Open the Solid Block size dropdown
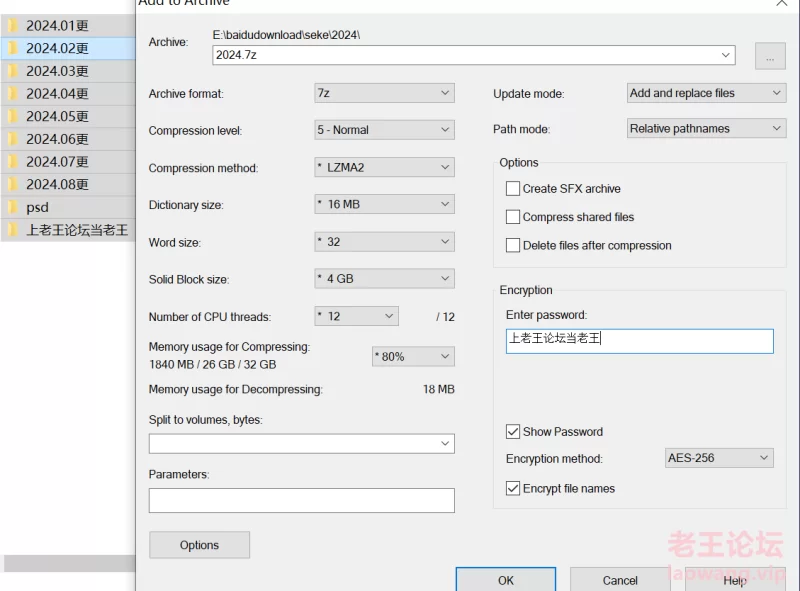This screenshot has width=800, height=591. [384, 279]
